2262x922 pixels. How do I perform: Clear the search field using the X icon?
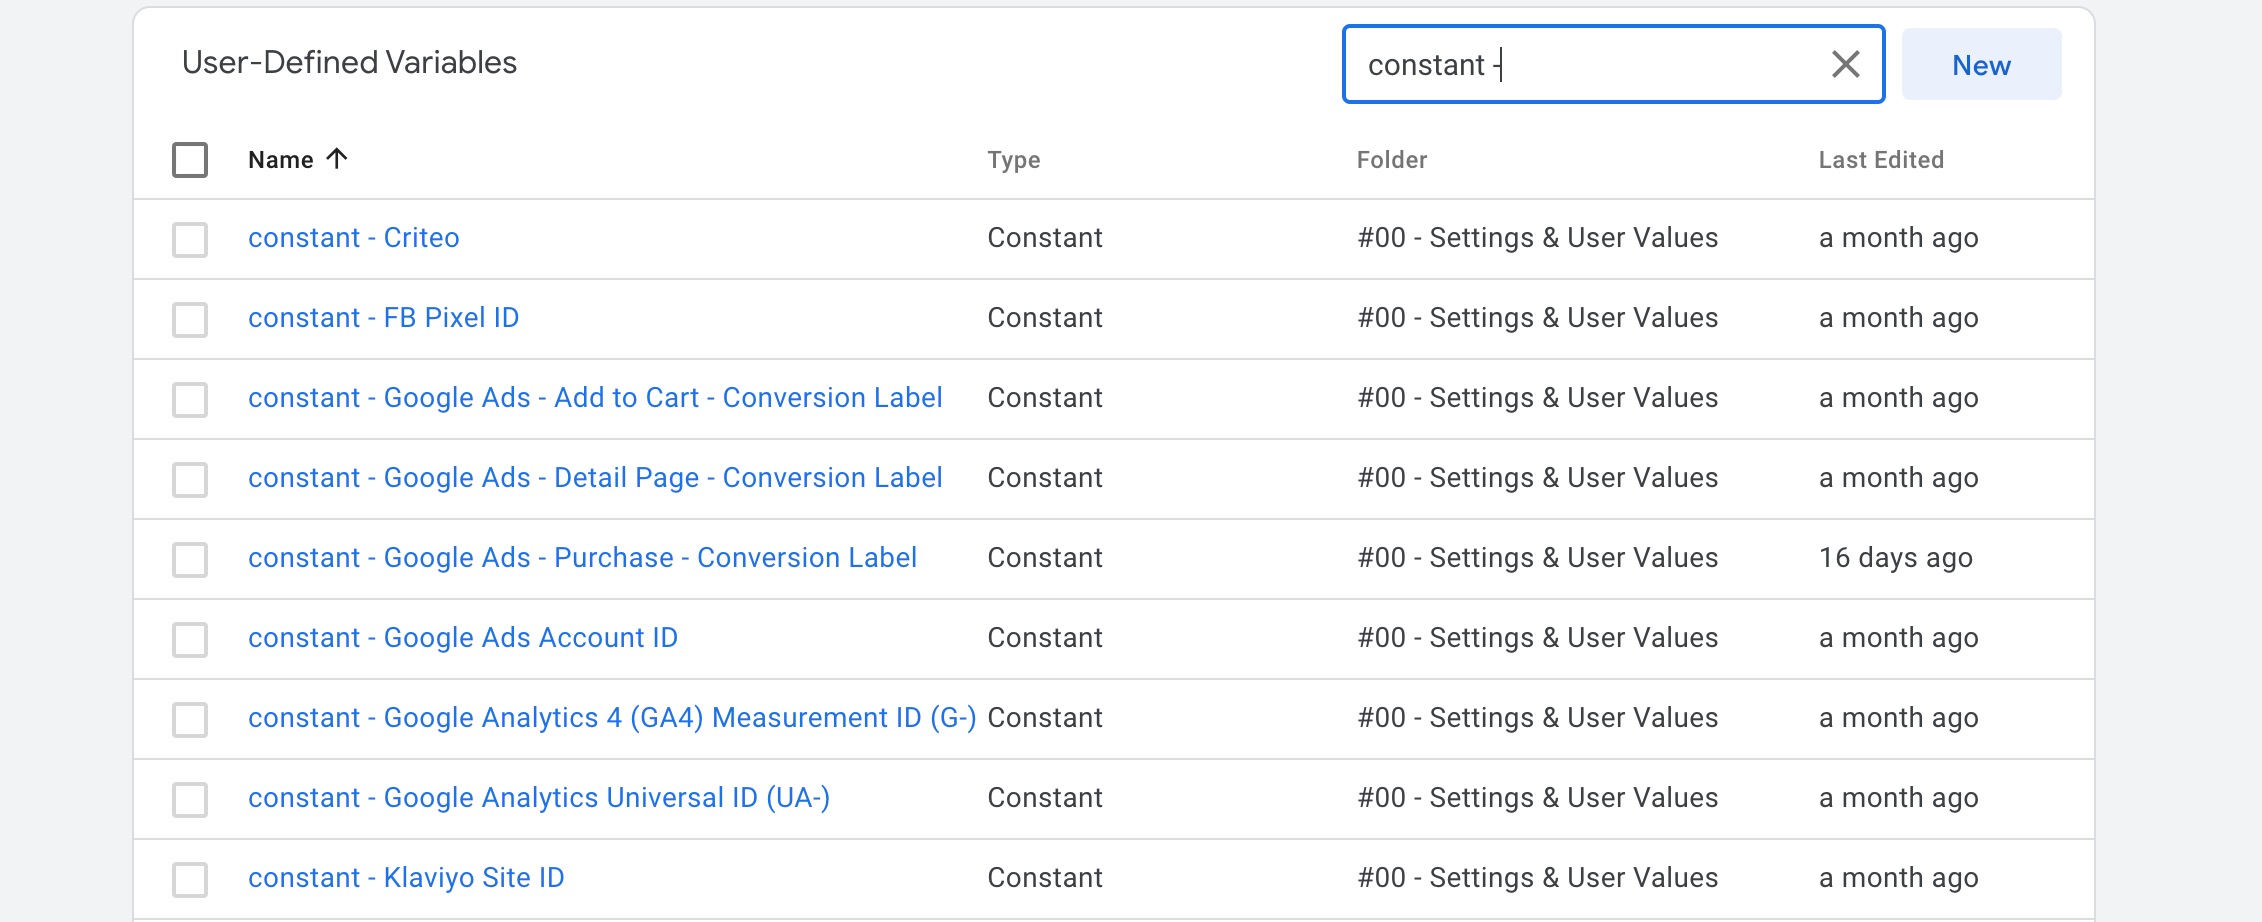[x=1846, y=64]
